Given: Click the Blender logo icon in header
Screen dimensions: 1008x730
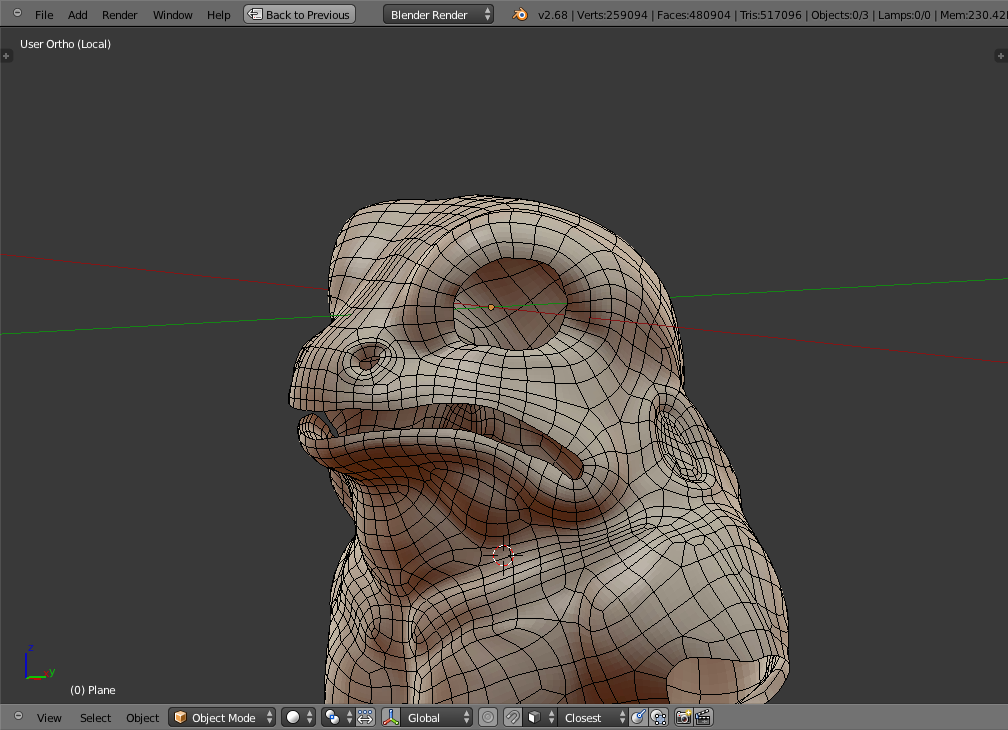Looking at the screenshot, I should (x=520, y=15).
